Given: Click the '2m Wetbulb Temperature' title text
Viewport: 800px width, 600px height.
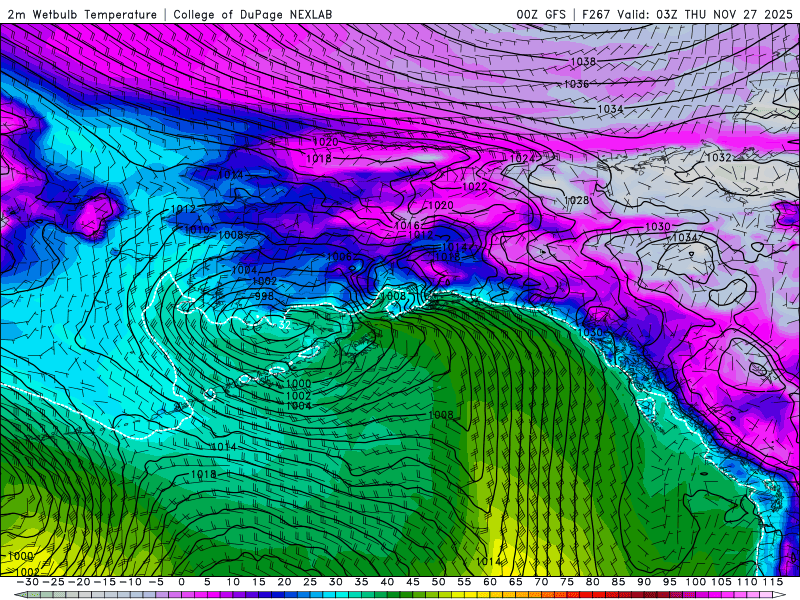Looking at the screenshot, I should click(x=82, y=15).
